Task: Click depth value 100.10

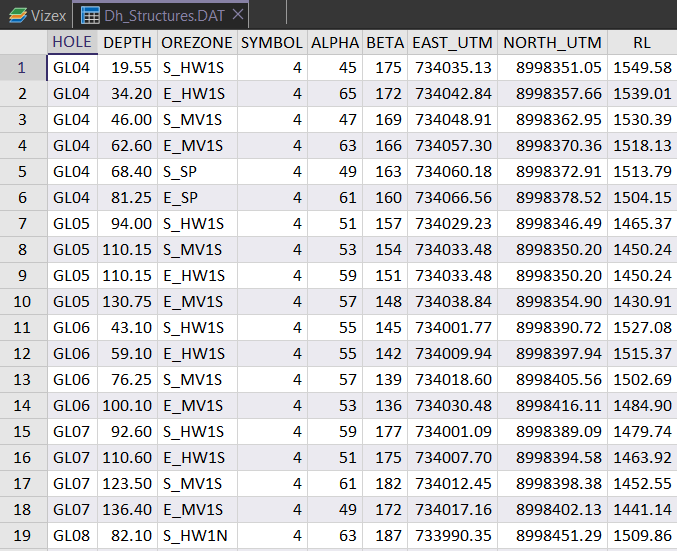Action: (127, 405)
